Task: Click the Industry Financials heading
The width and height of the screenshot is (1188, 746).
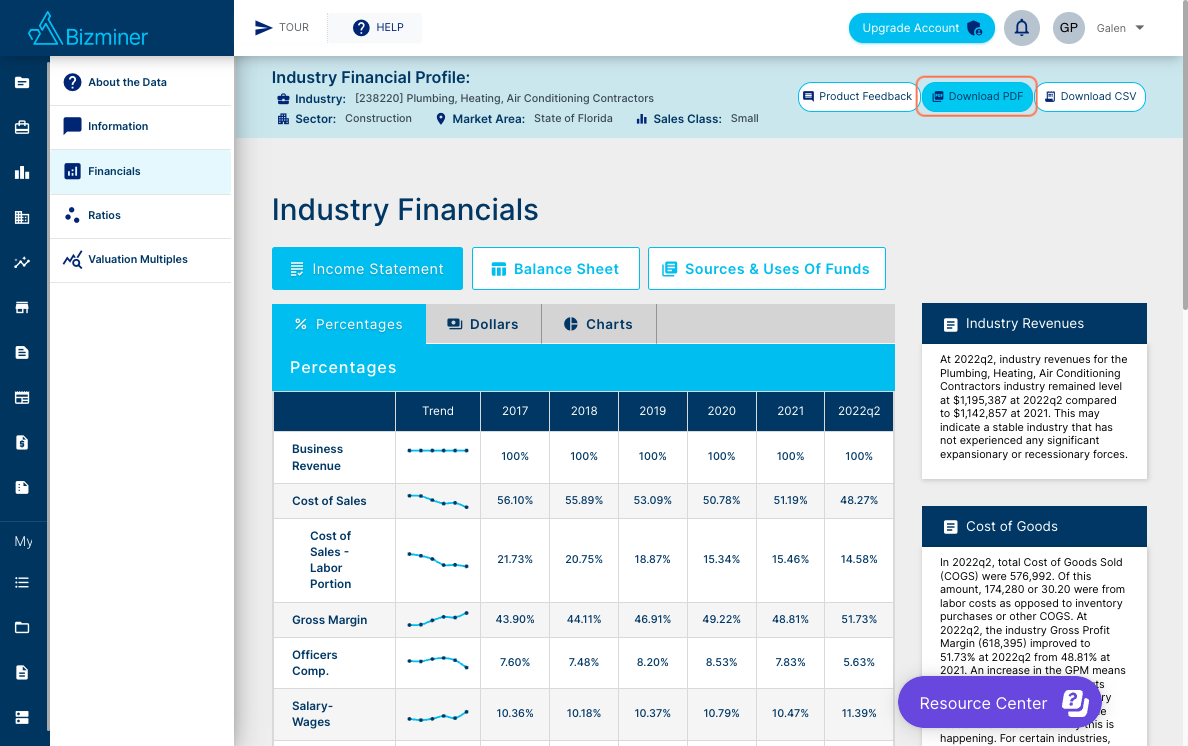Action: click(405, 210)
